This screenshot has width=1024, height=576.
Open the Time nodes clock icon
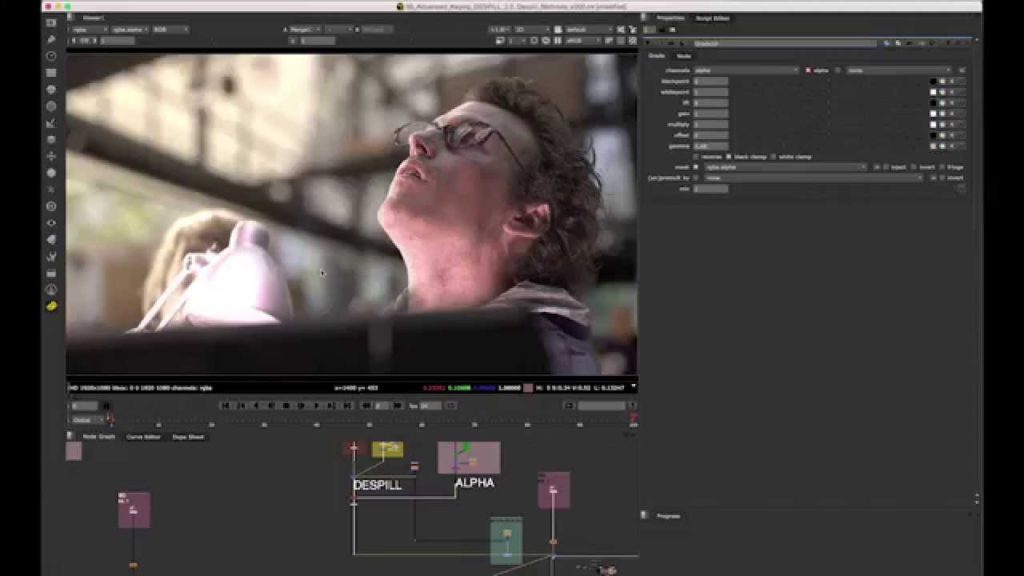click(51, 56)
